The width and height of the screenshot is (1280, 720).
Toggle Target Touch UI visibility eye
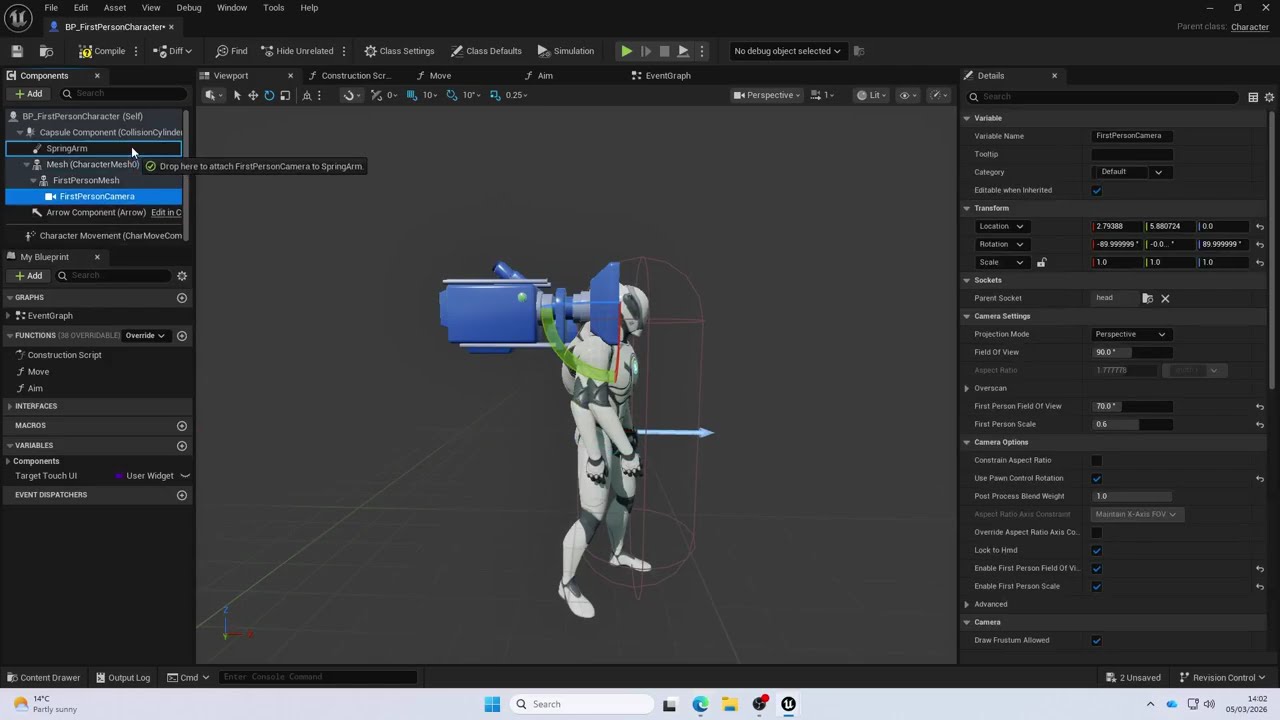point(185,476)
